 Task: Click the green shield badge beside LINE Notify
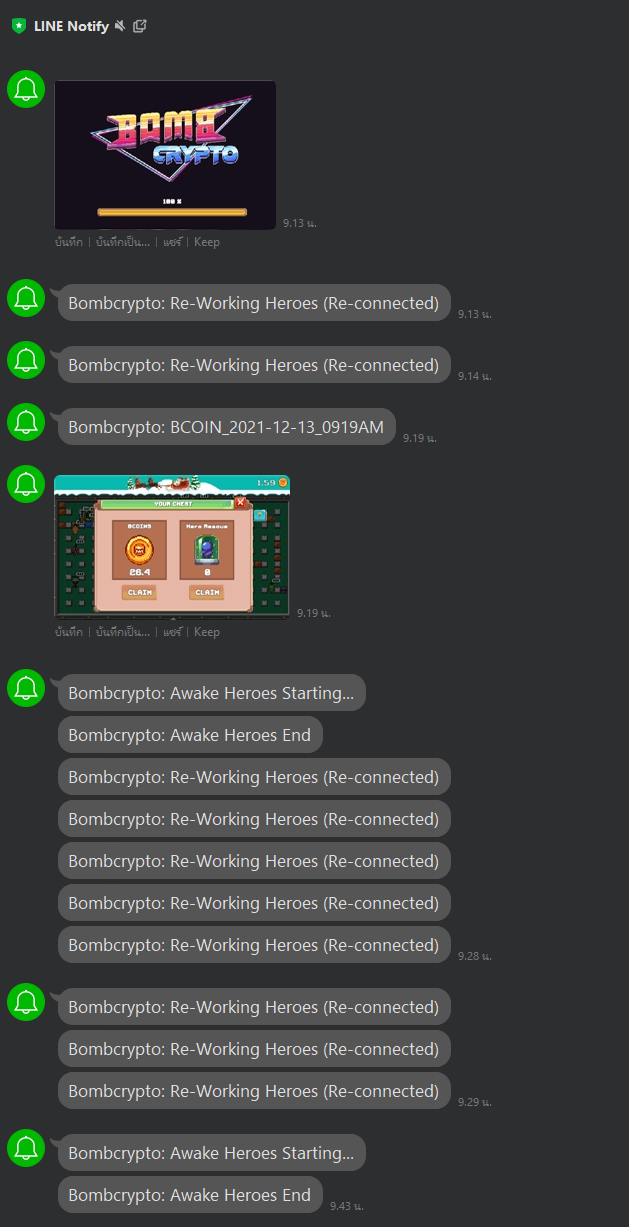[19, 26]
